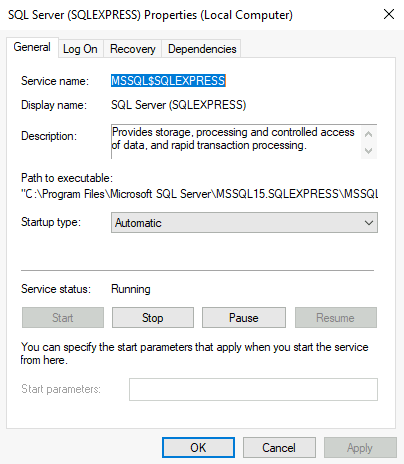Open the Startup type dropdown

pyautogui.click(x=244, y=222)
